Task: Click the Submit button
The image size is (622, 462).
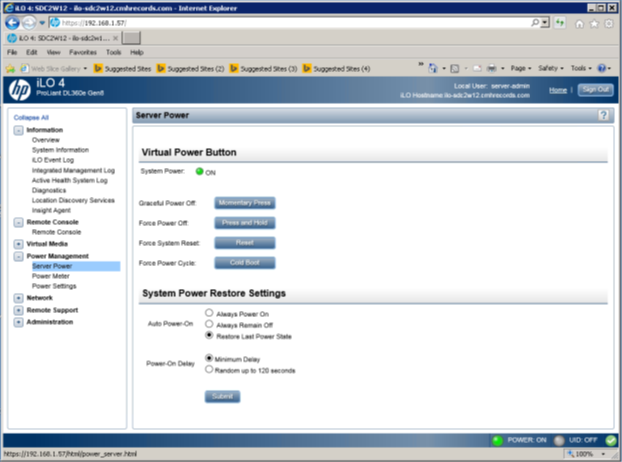Action: tap(223, 396)
